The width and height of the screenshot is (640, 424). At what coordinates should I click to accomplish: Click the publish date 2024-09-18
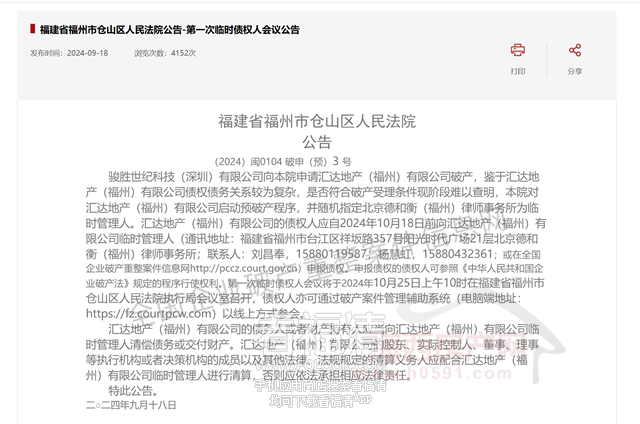click(x=87, y=53)
